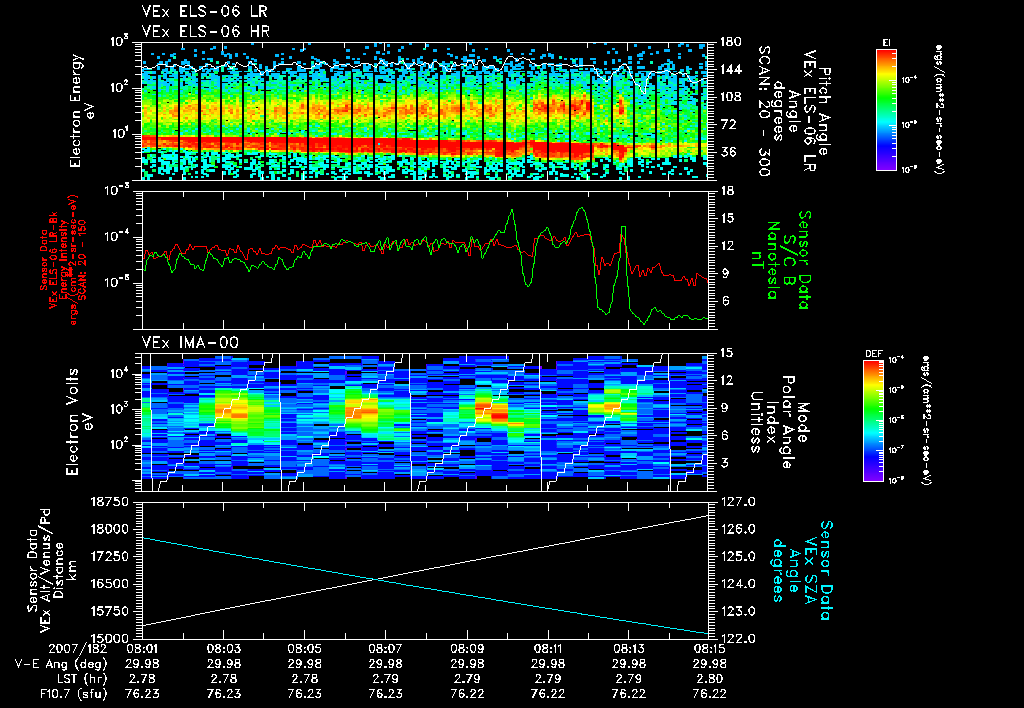Select the 'VEx ELS-06 LR' title
1024x708 pixels.
(x=204, y=12)
